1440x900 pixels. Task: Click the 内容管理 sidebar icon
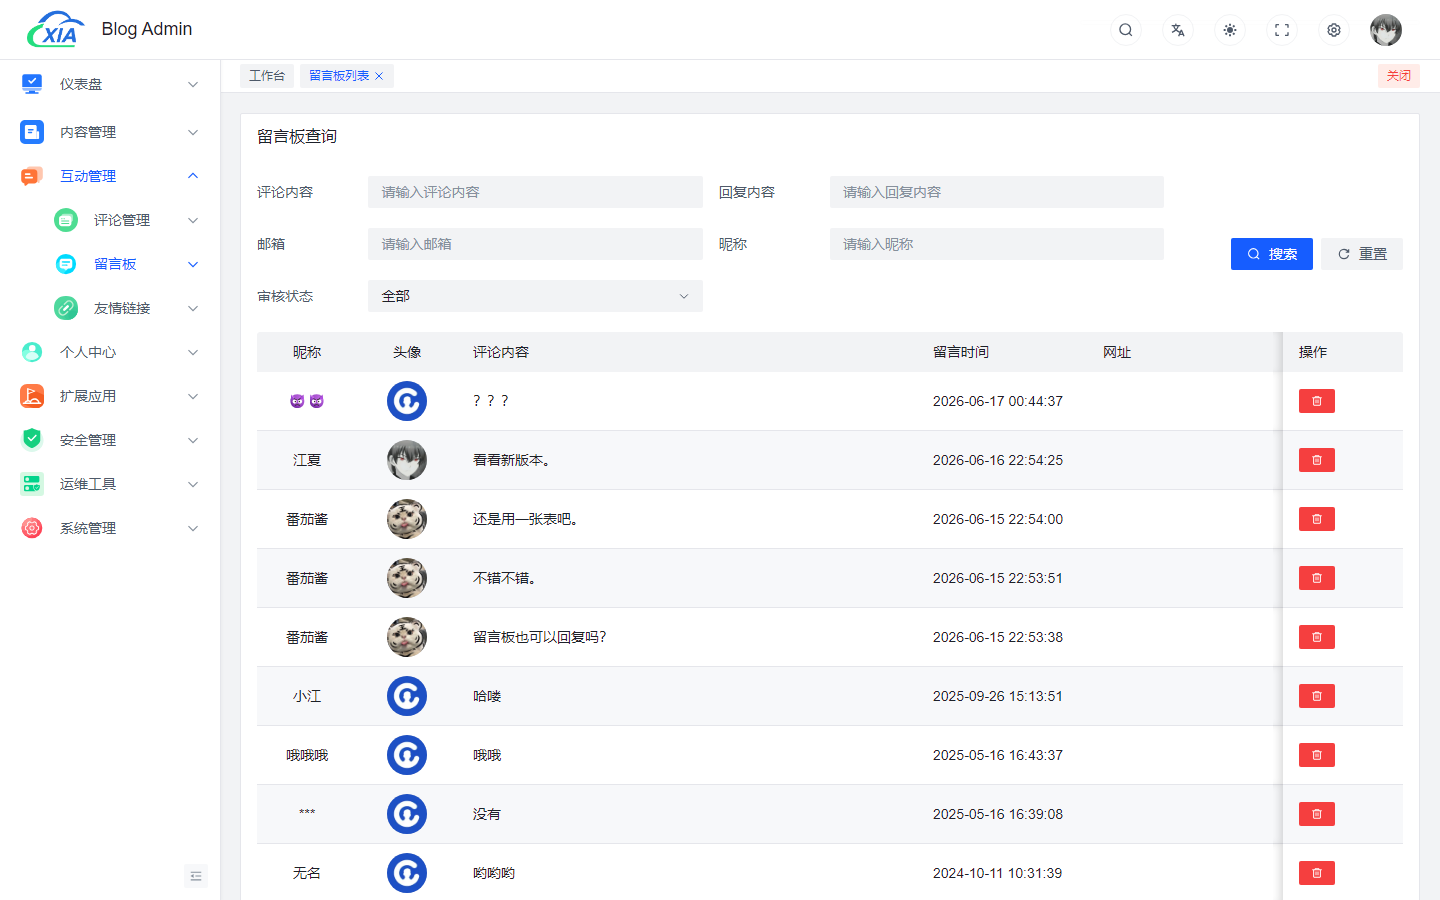tap(32, 132)
